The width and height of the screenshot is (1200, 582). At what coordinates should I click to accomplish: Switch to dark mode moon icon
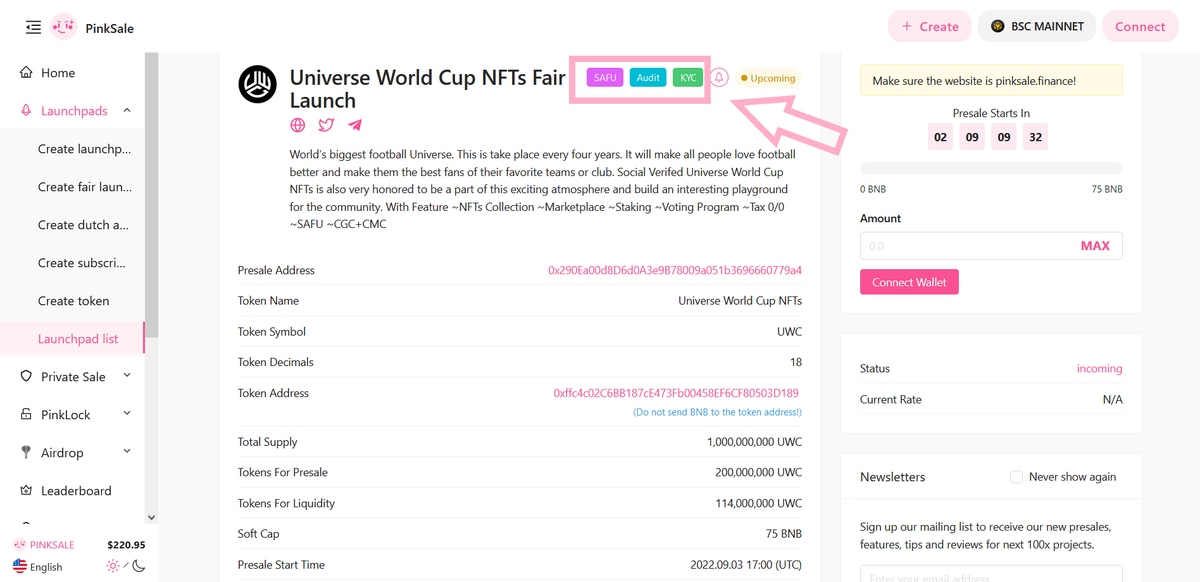139,566
